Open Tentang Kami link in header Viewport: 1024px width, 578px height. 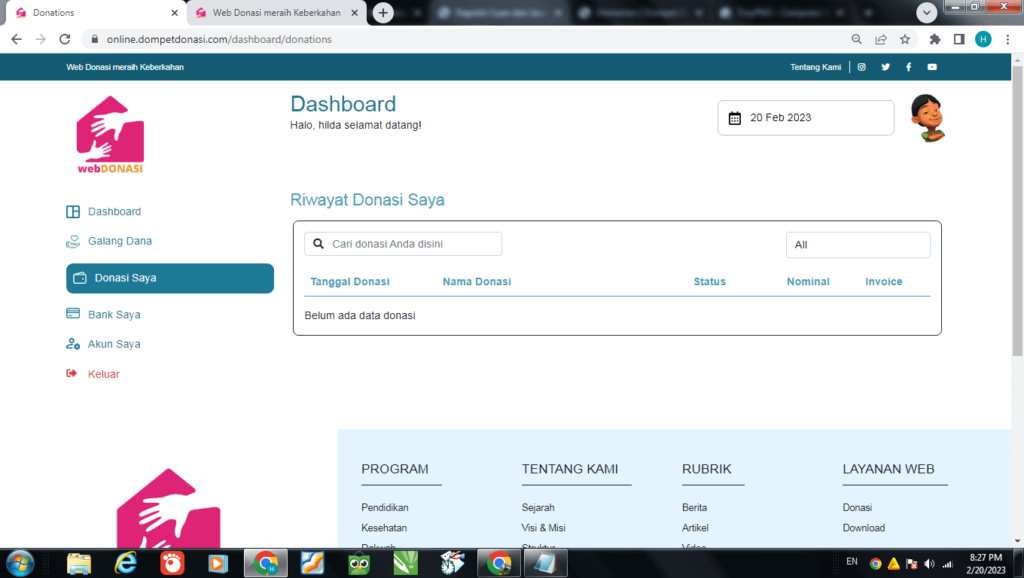click(815, 67)
